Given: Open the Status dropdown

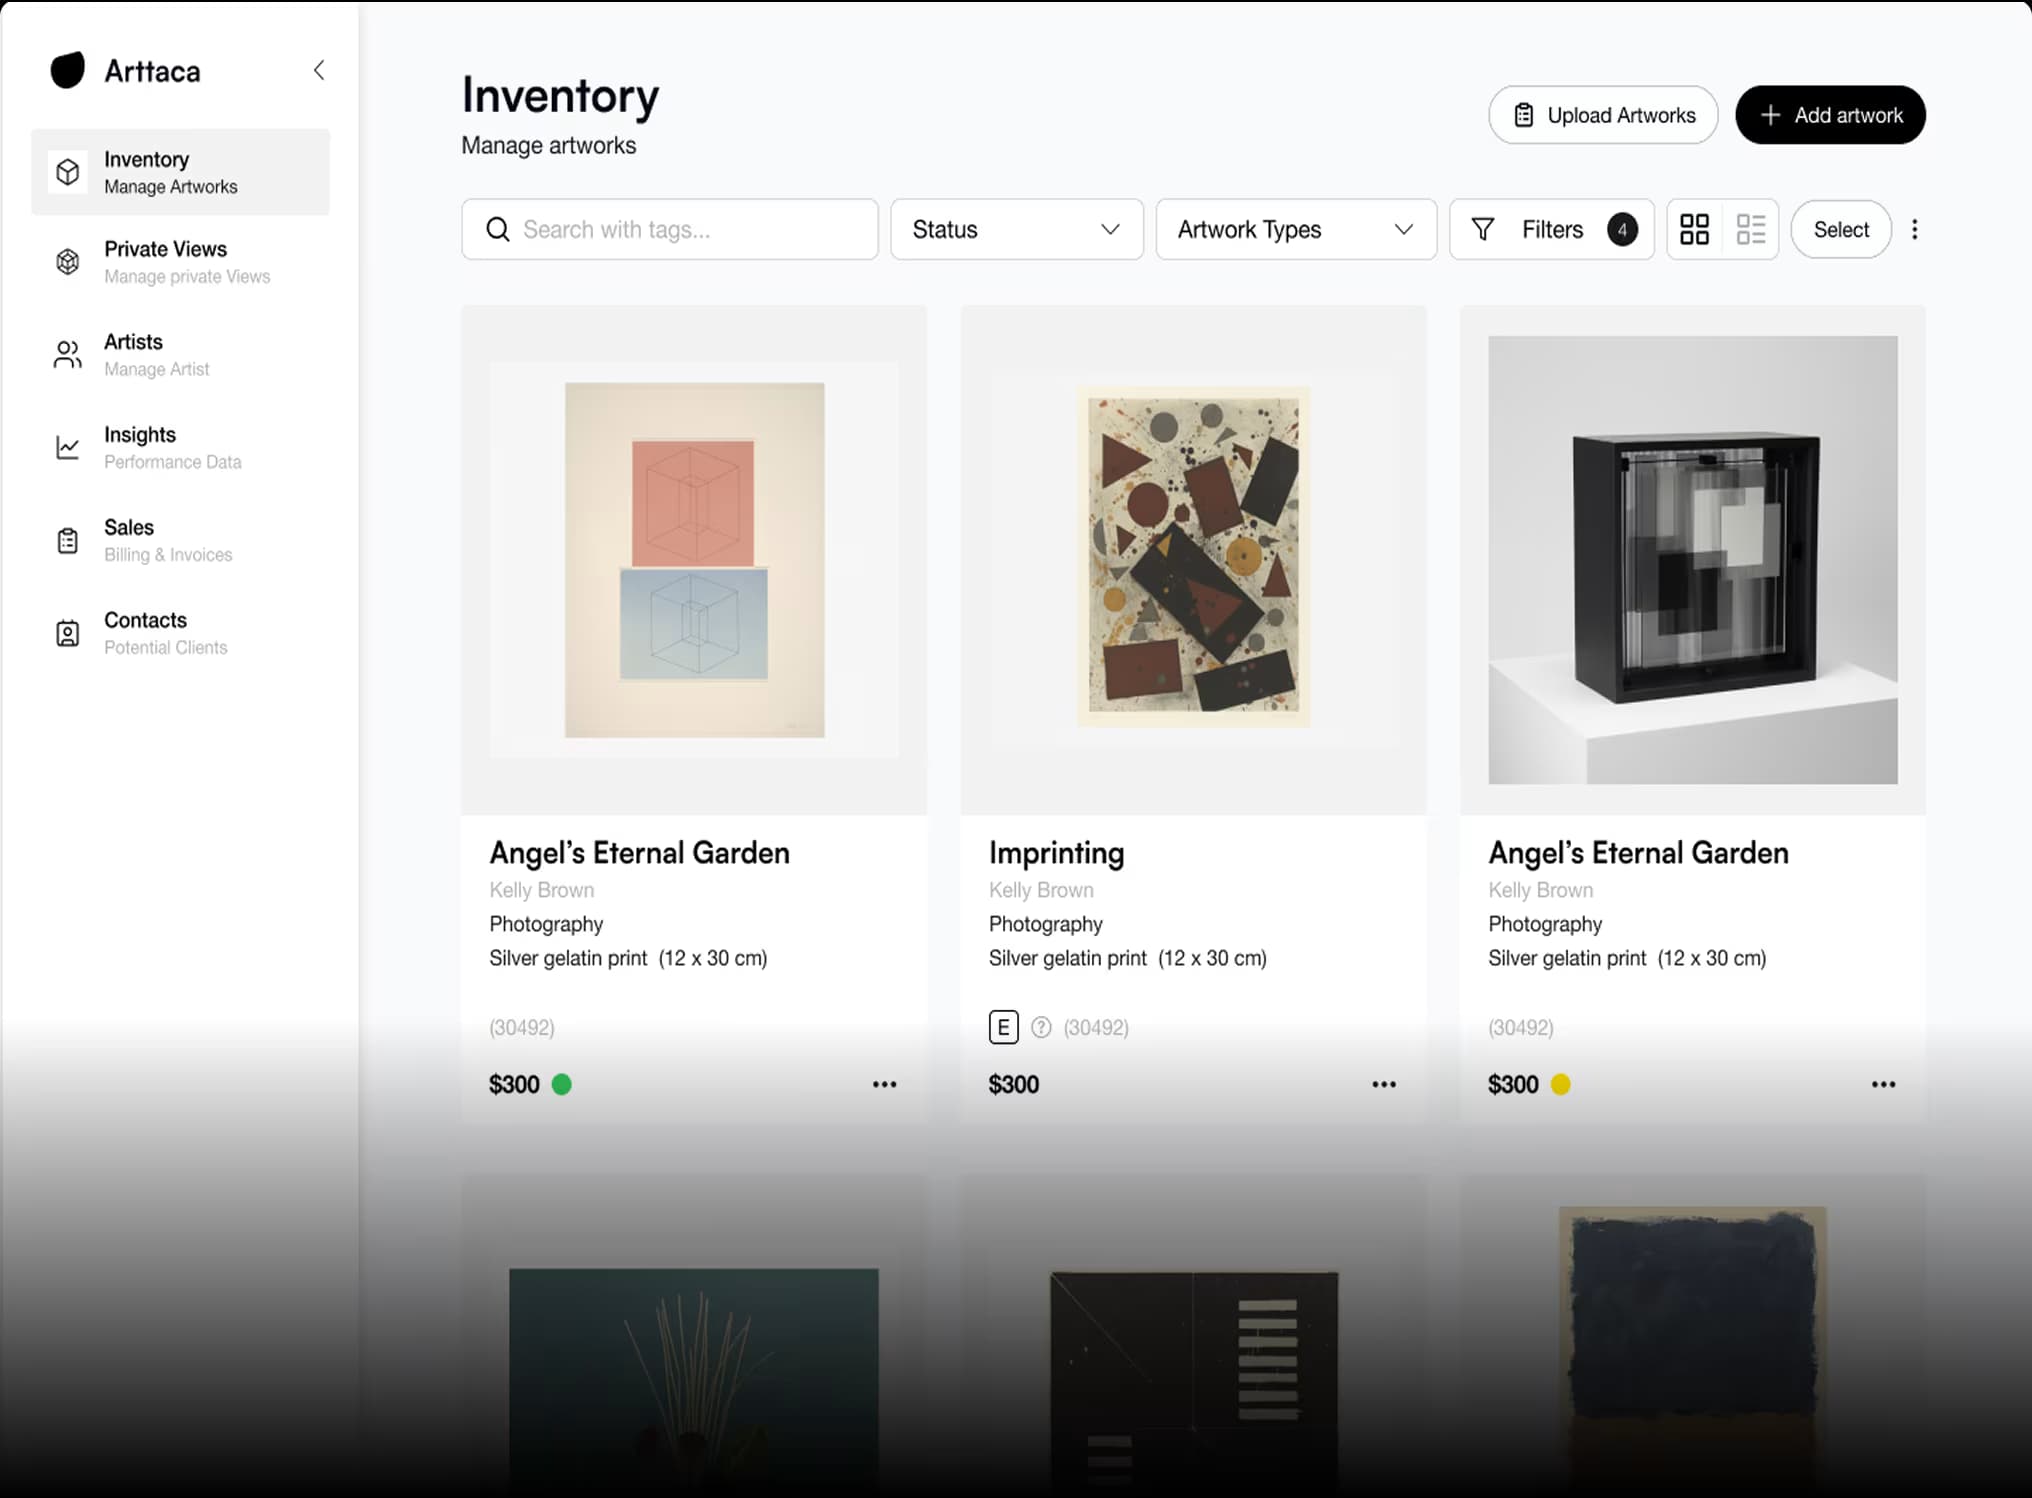Looking at the screenshot, I should coord(1016,229).
